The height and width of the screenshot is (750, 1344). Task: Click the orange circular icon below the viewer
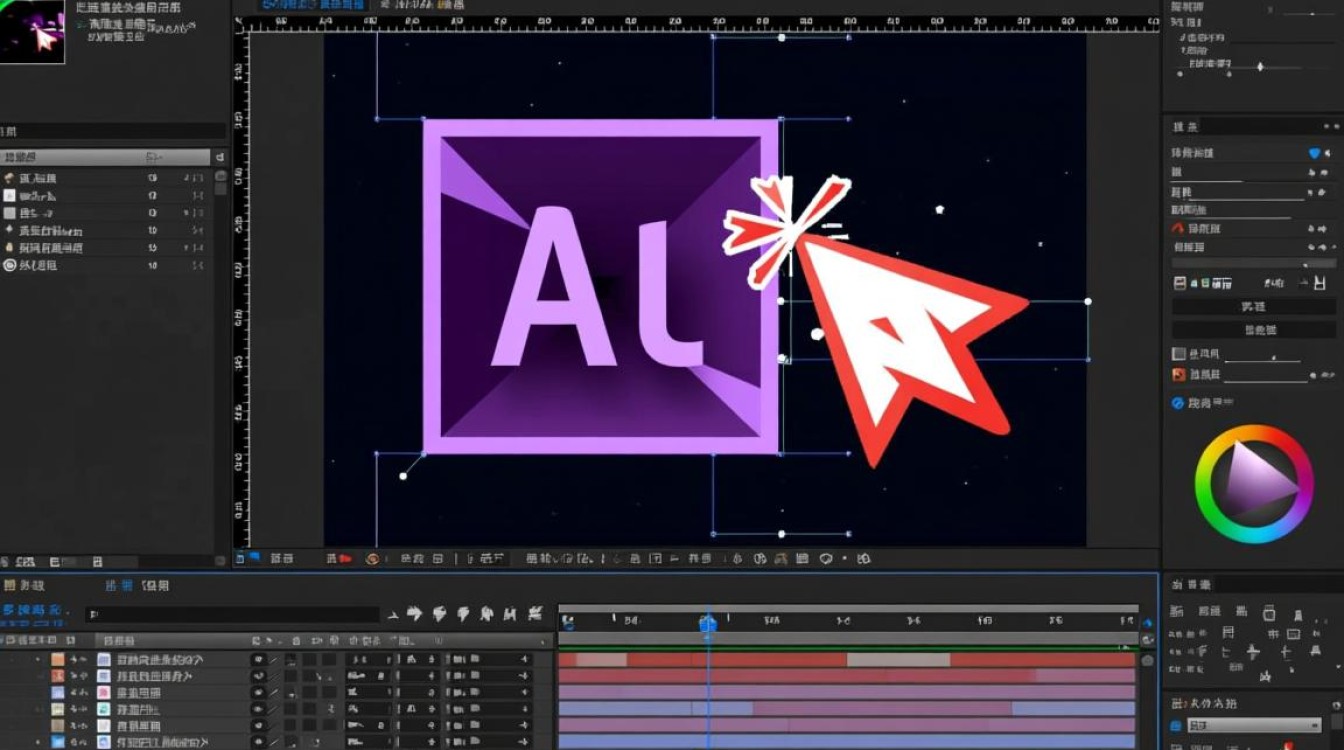tap(373, 559)
